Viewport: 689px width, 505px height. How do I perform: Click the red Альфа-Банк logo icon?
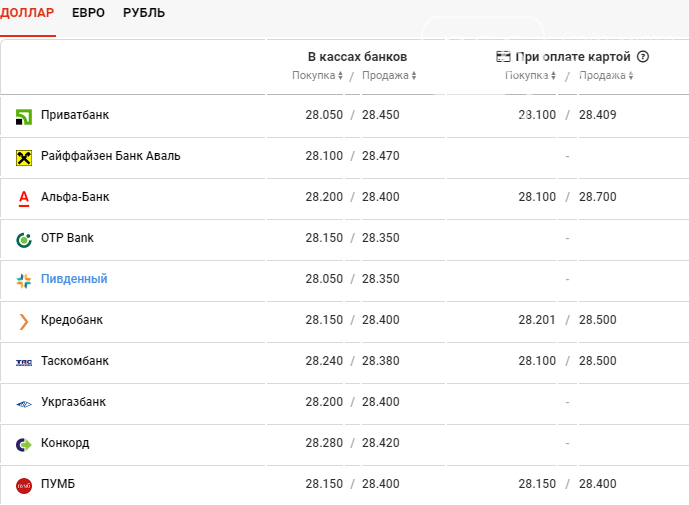pos(24,199)
